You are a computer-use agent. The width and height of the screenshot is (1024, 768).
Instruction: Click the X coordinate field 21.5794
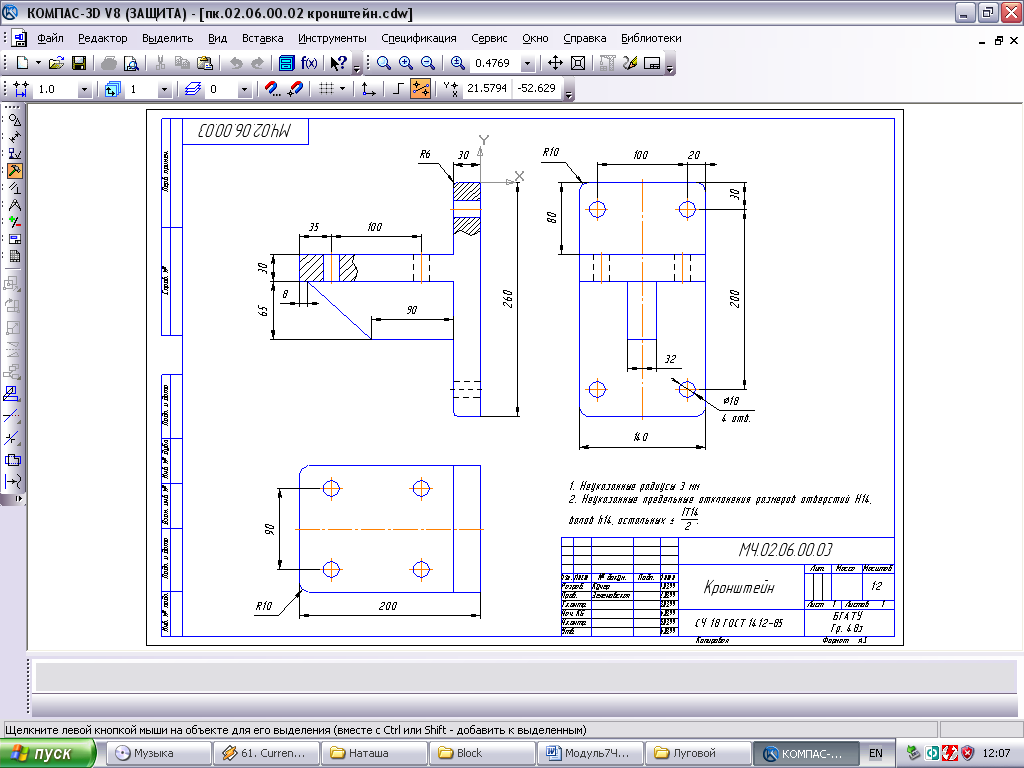pos(487,88)
